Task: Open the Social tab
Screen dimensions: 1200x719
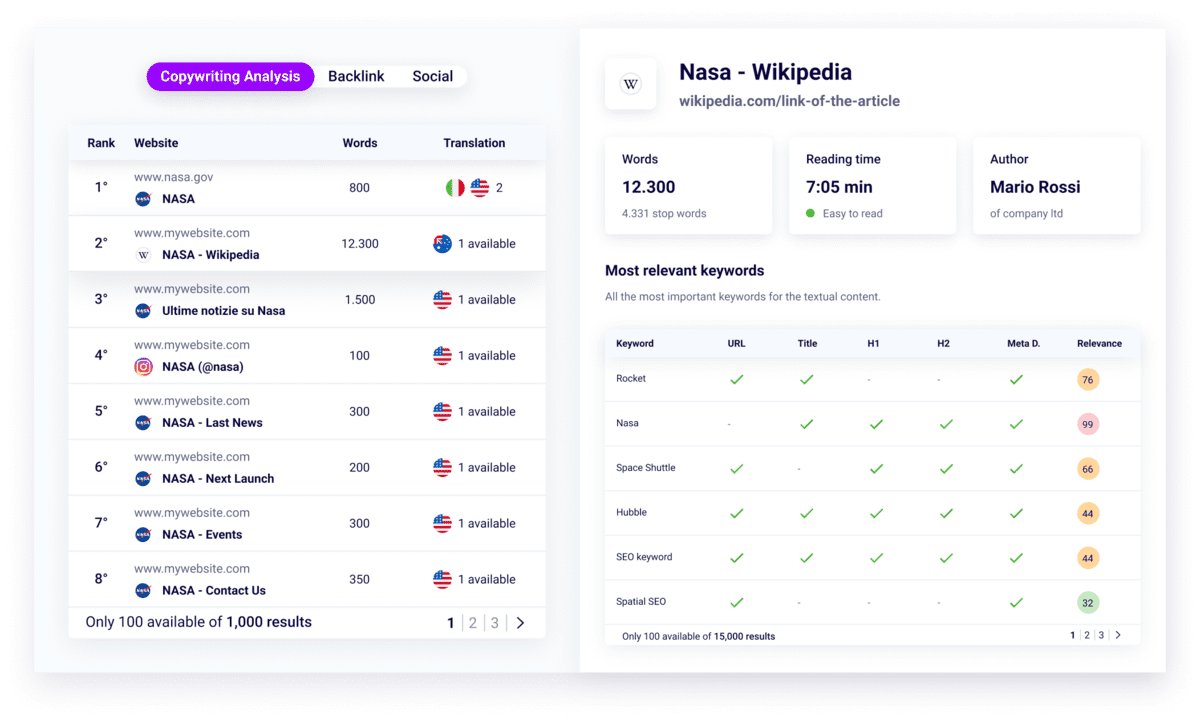Action: point(433,76)
